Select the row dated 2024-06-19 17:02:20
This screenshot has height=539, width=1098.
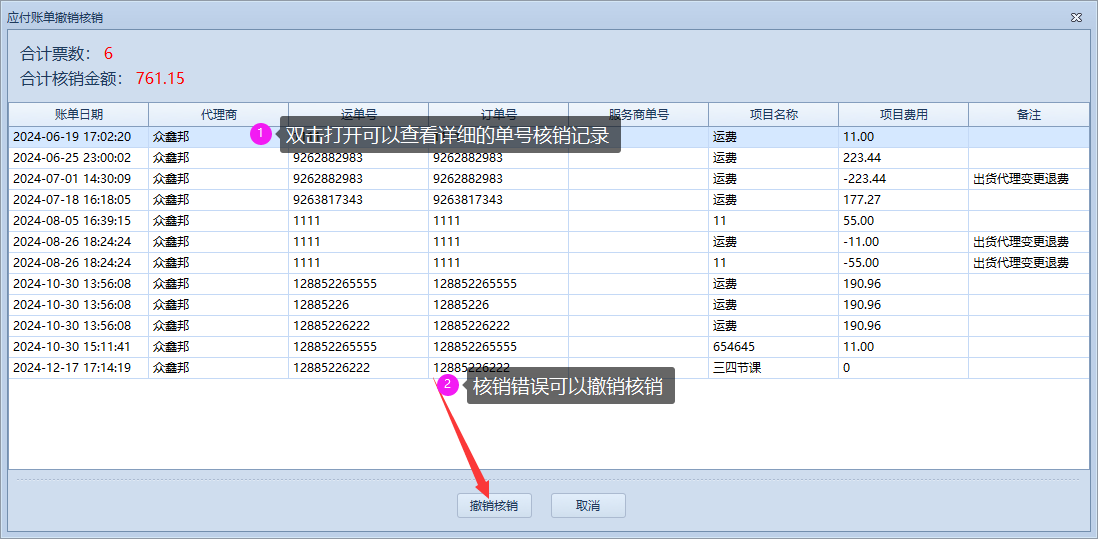pos(72,137)
